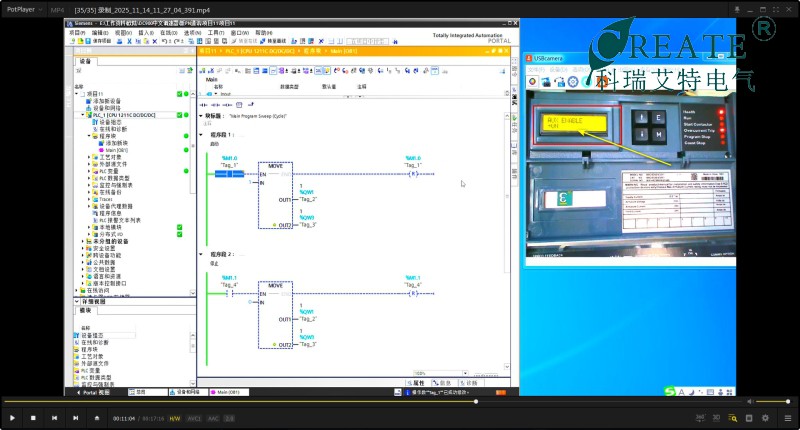Adjust the PotPlayer volume slider
Screen dimensions: 800x430
pos(773,401)
